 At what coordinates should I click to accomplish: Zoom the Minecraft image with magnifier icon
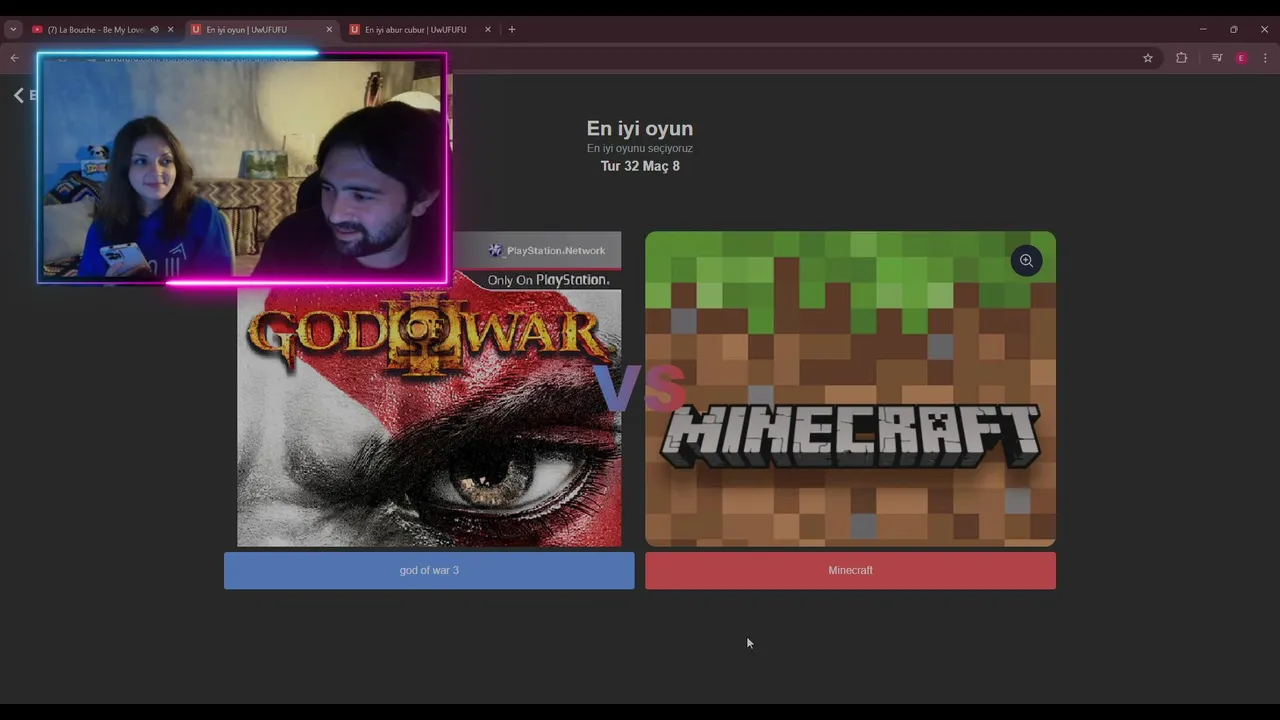1026,261
